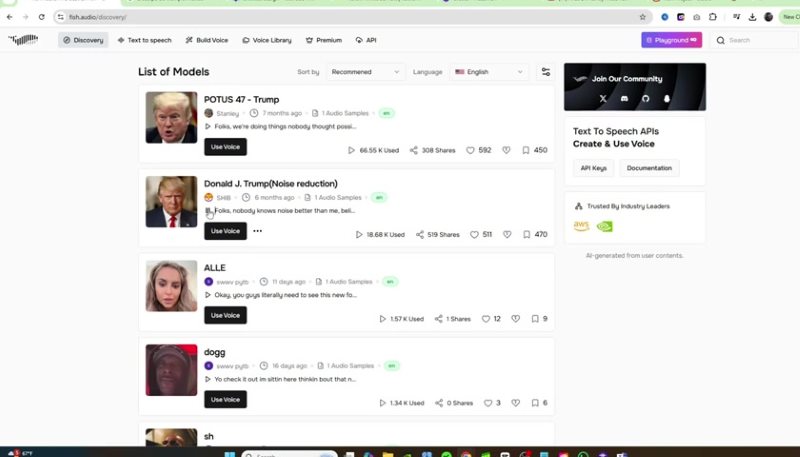The height and width of the screenshot is (457, 800).
Task: Open the Text to speech tab
Action: [x=144, y=40]
